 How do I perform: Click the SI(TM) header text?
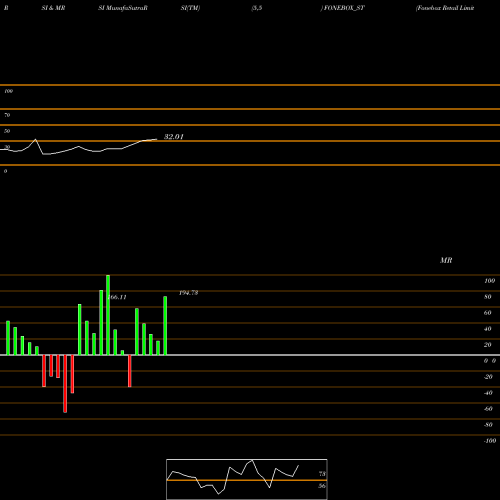[x=190, y=8]
